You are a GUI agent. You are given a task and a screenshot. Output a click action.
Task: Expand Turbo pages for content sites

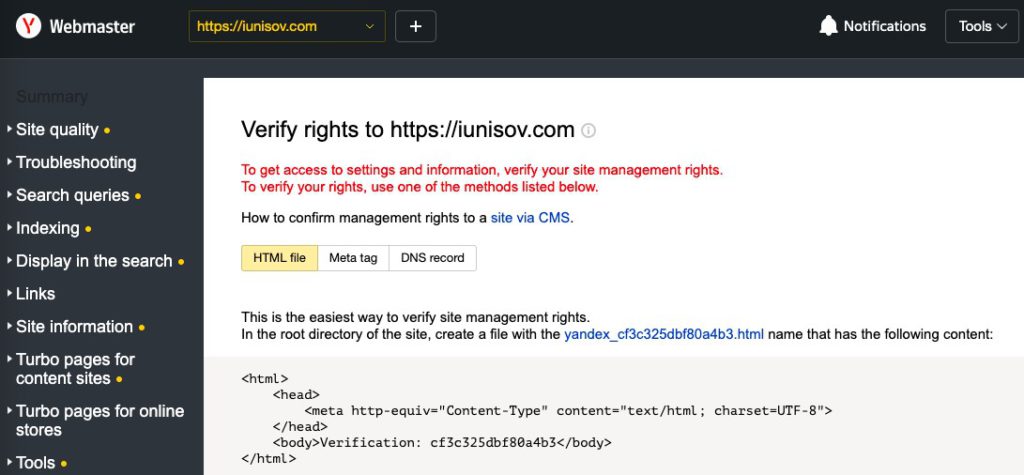[x=75, y=369]
